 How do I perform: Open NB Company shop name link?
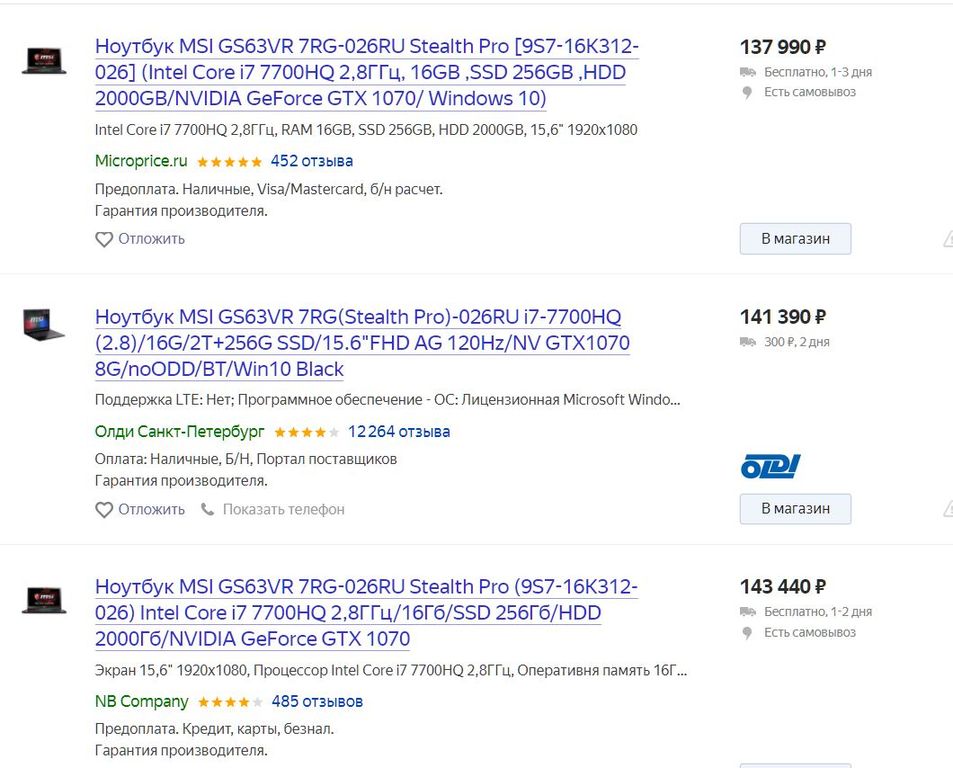pyautogui.click(x=141, y=702)
